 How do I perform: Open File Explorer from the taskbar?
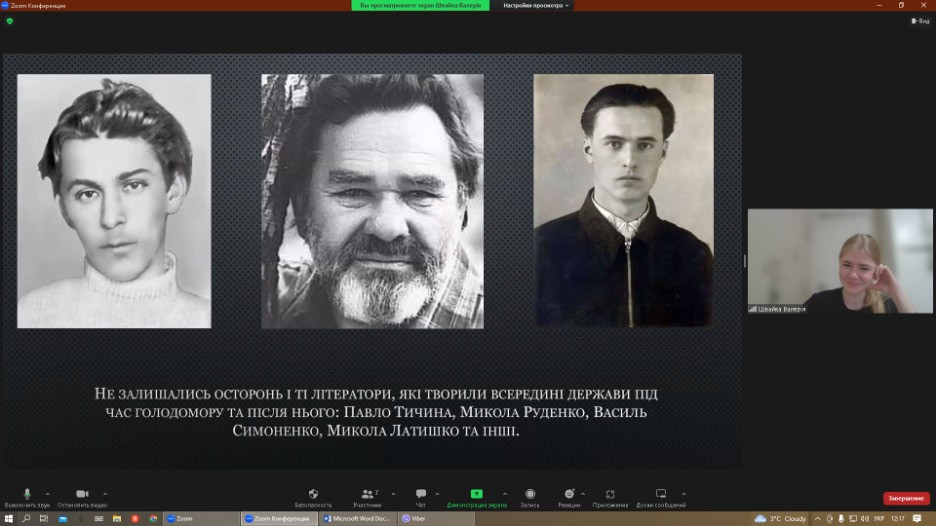[x=117, y=519]
